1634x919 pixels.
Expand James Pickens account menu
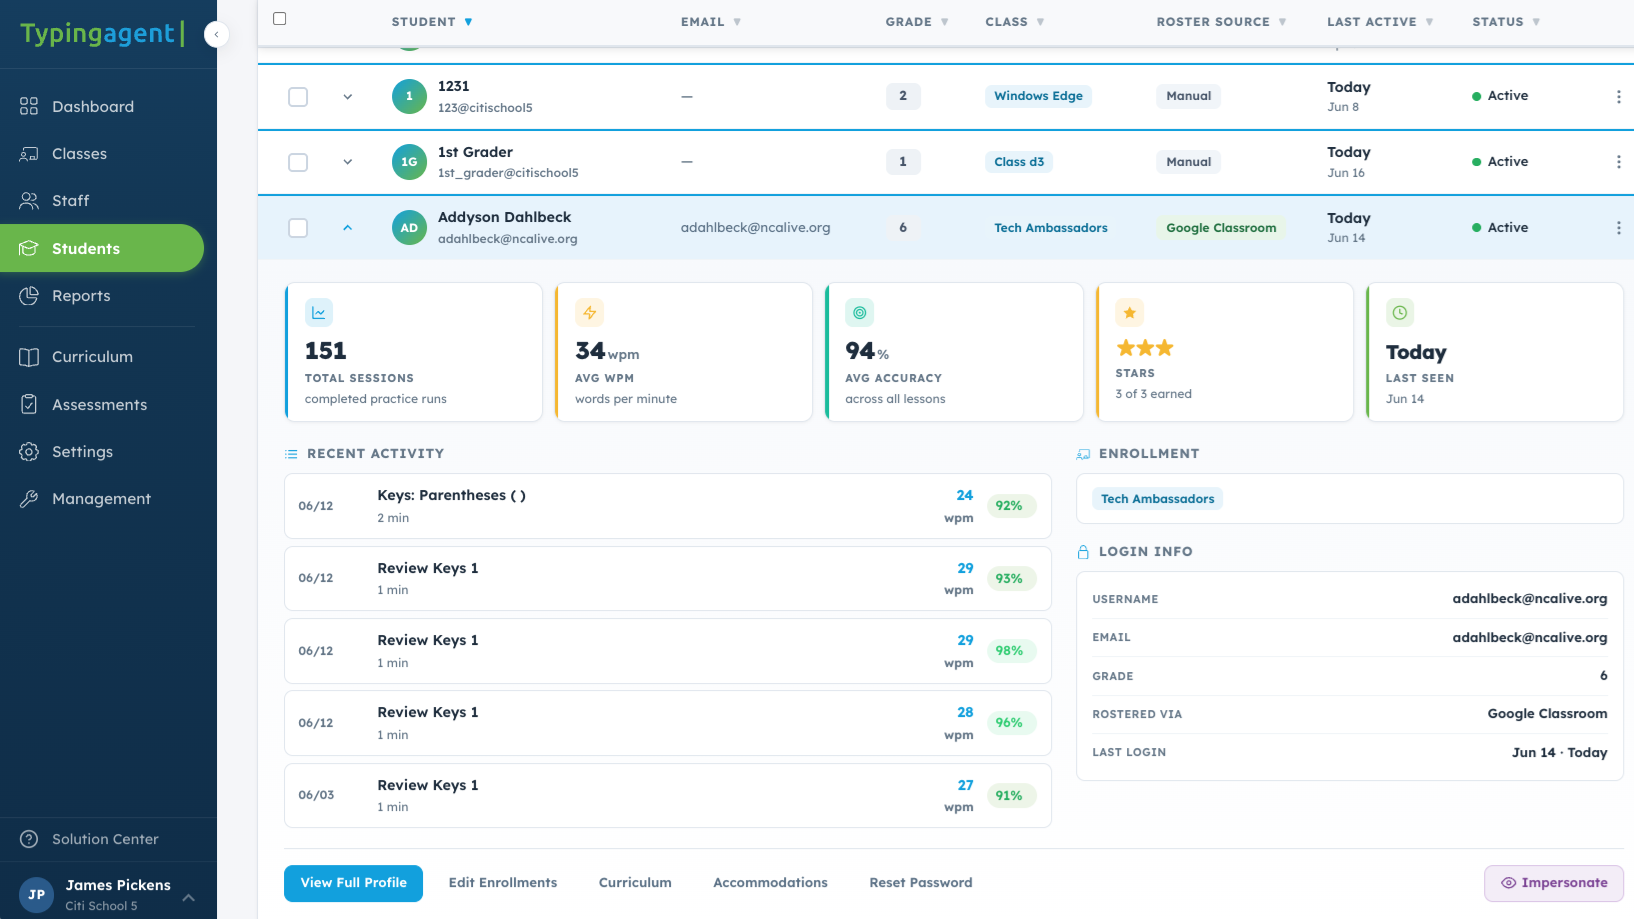[188, 897]
